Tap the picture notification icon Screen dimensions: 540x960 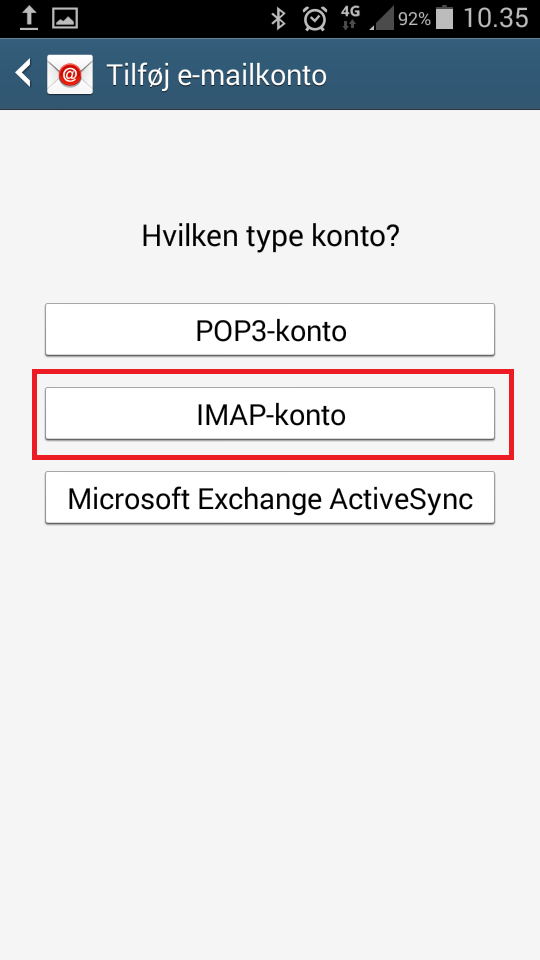(65, 18)
